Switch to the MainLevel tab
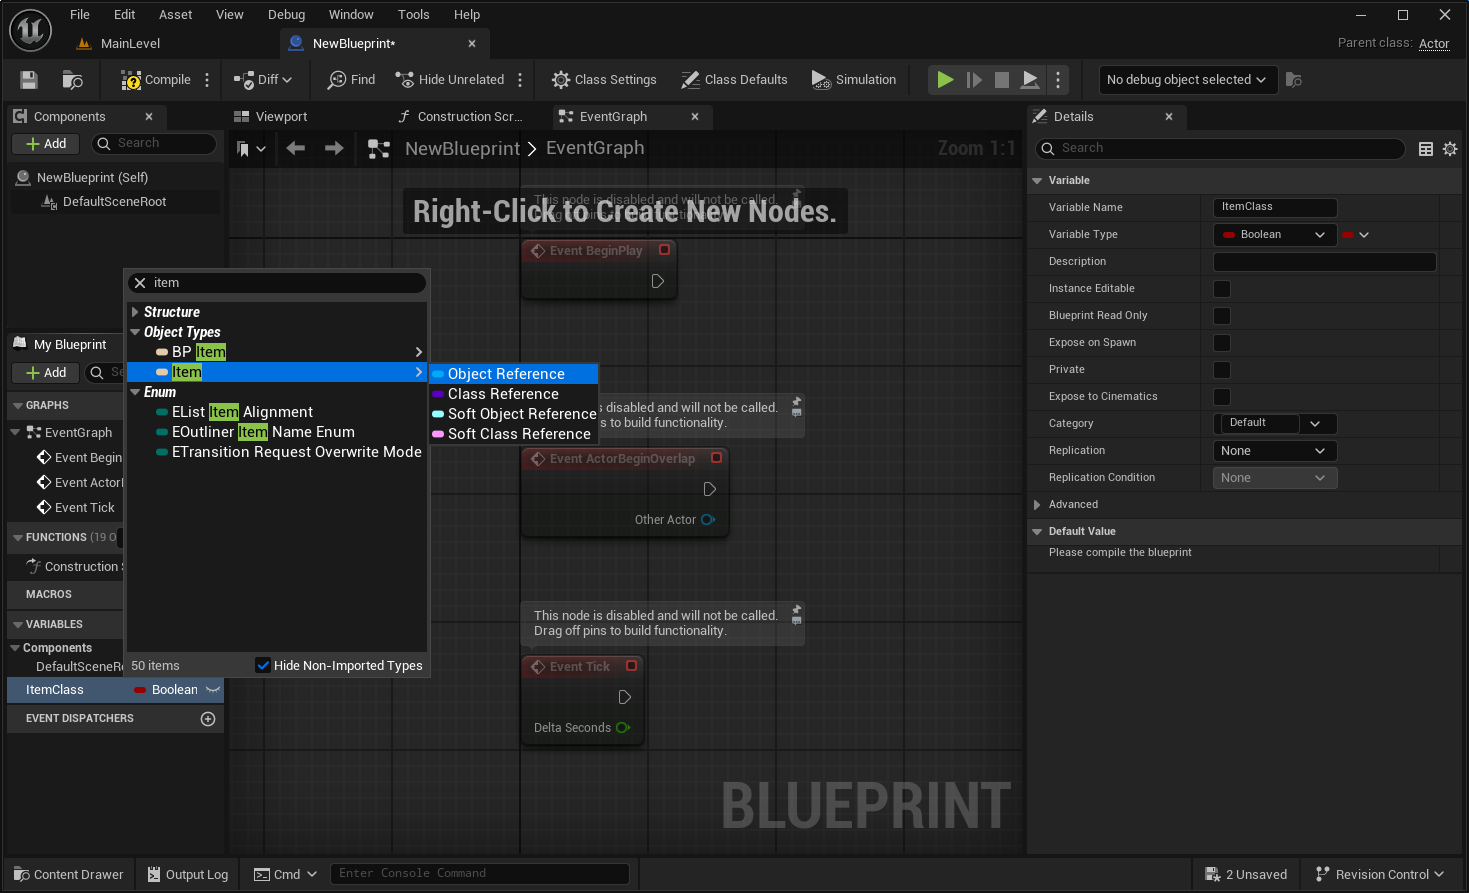Viewport: 1469px width, 893px height. pos(130,44)
